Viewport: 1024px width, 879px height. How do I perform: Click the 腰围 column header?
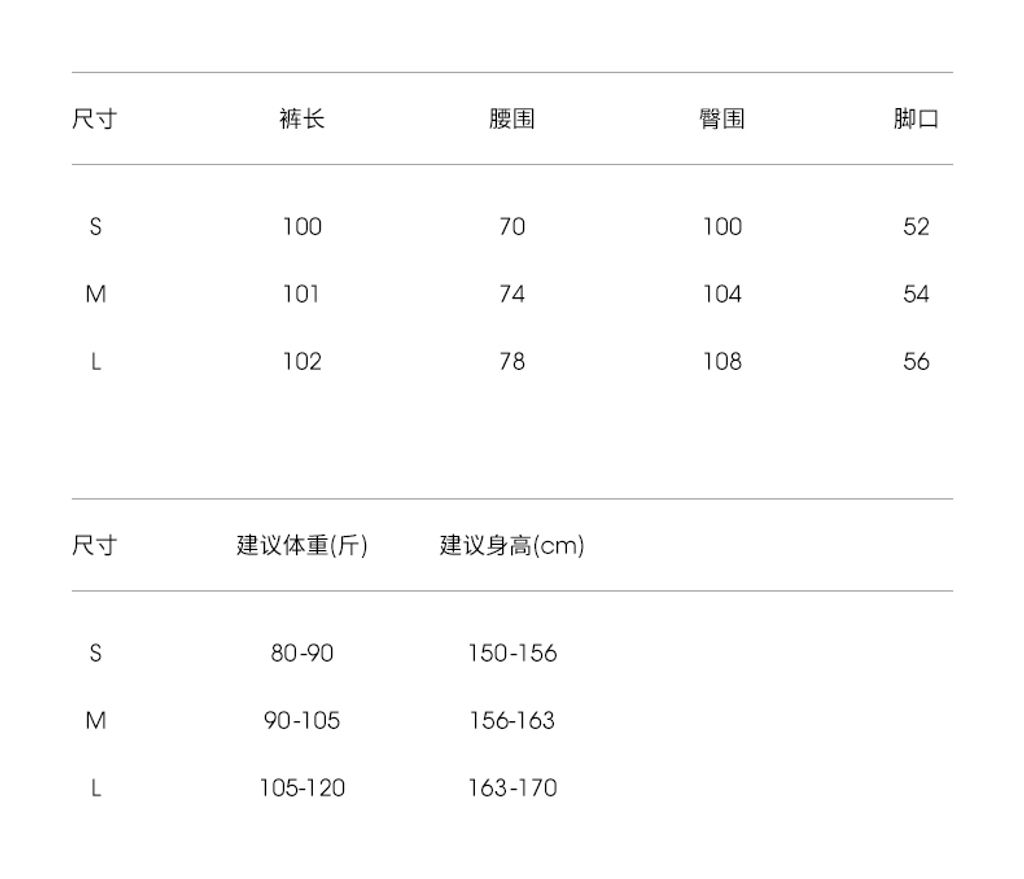512,119
